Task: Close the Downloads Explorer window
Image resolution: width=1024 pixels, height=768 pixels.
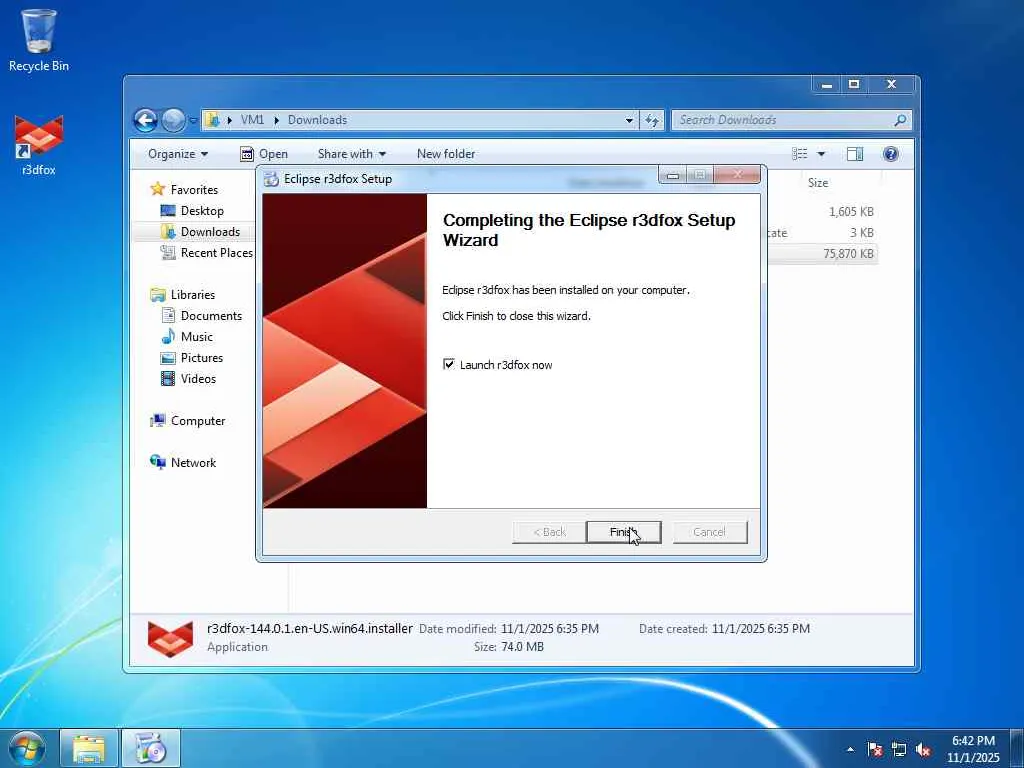Action: (891, 85)
